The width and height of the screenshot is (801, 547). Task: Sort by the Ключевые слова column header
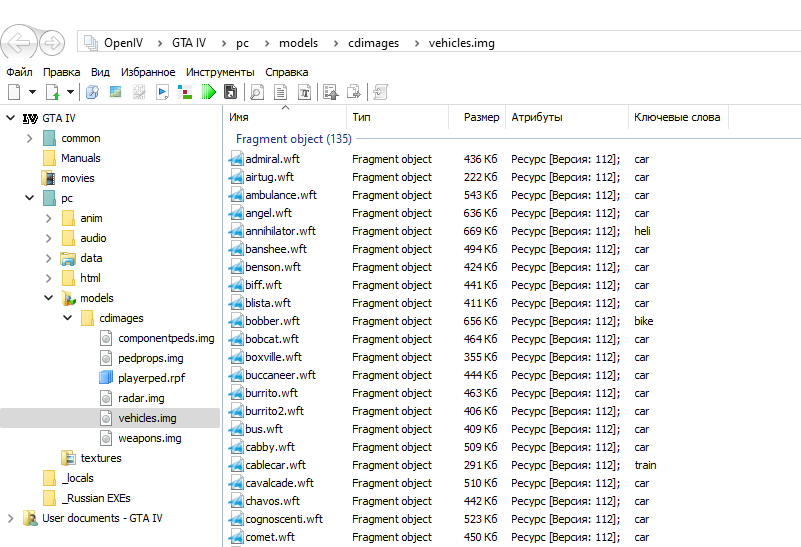(x=678, y=117)
